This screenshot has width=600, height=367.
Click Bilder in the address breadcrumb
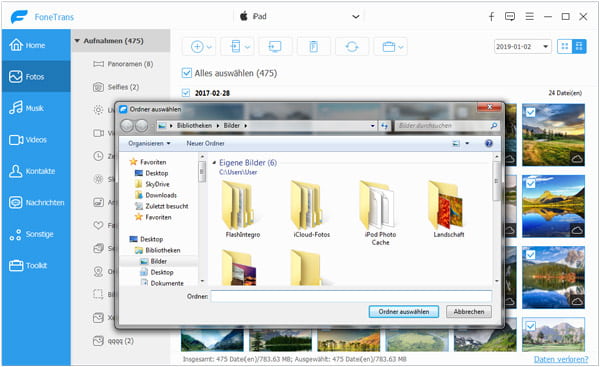point(232,126)
